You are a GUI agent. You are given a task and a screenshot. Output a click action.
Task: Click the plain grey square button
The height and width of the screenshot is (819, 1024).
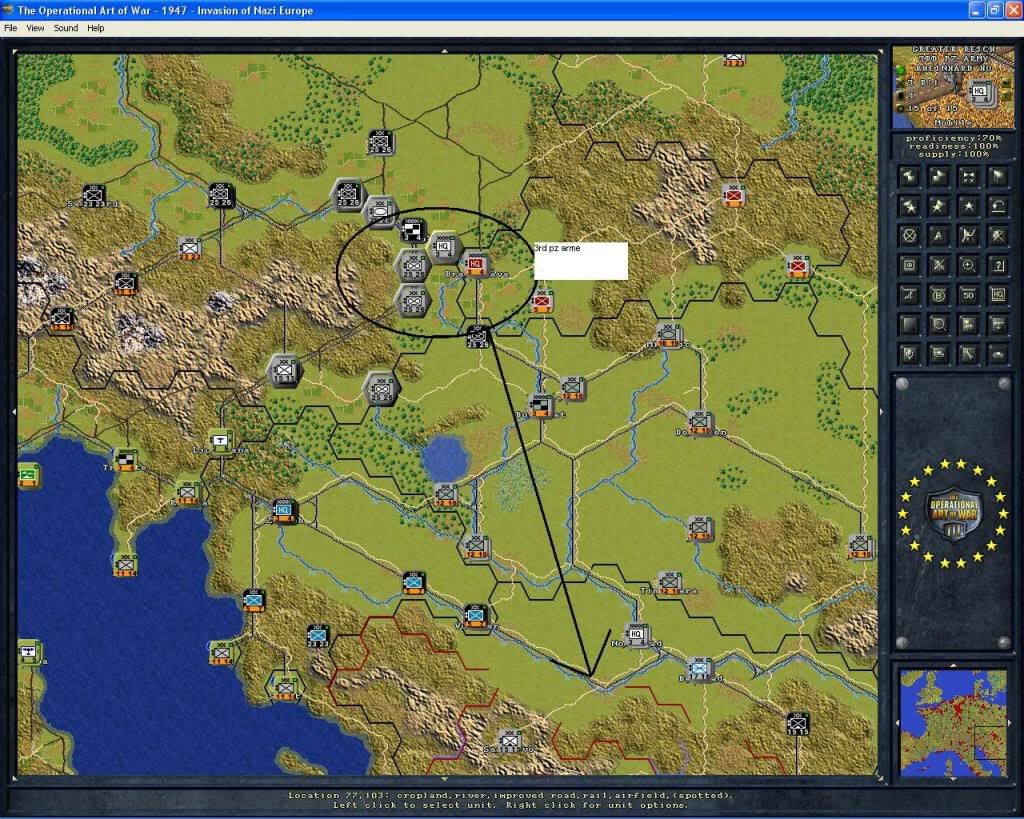[x=909, y=325]
